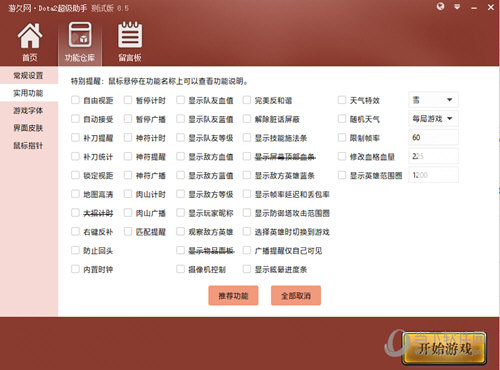The height and width of the screenshot is (370, 500).
Task: Enable 显示敌方英雄蓝条 checkbox
Action: click(x=247, y=175)
